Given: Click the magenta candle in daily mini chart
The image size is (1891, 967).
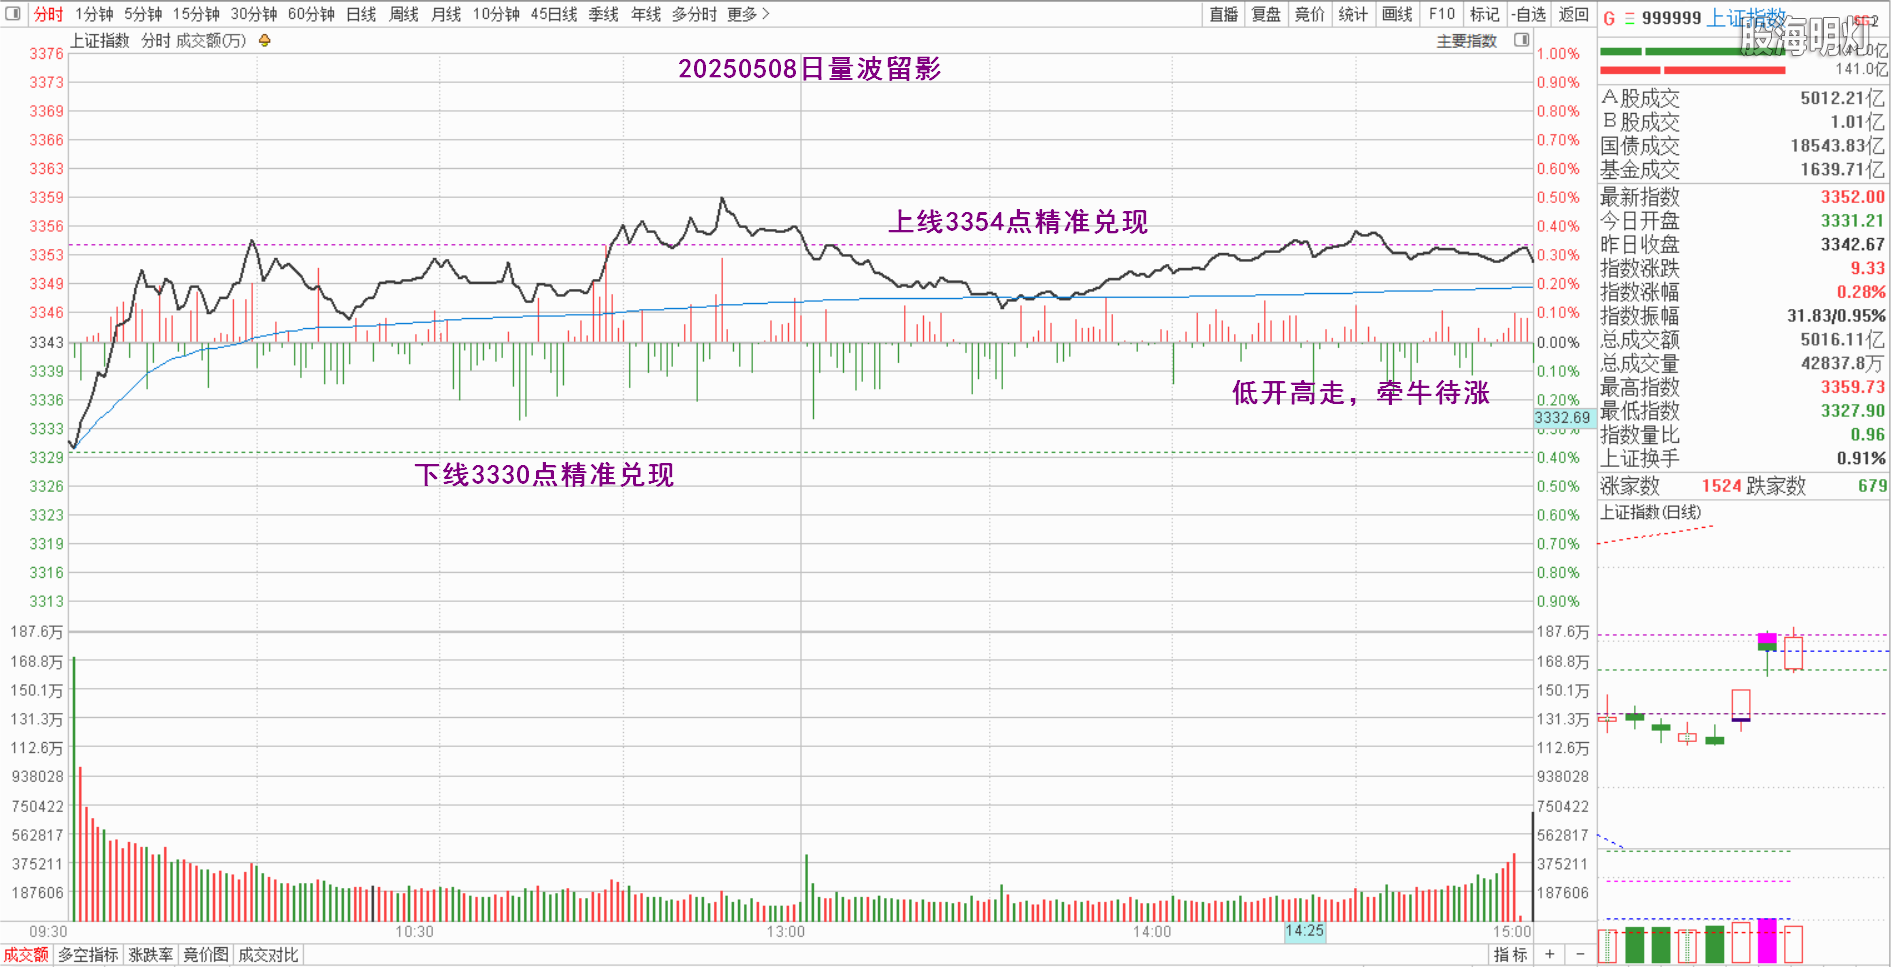Looking at the screenshot, I should [1767, 642].
